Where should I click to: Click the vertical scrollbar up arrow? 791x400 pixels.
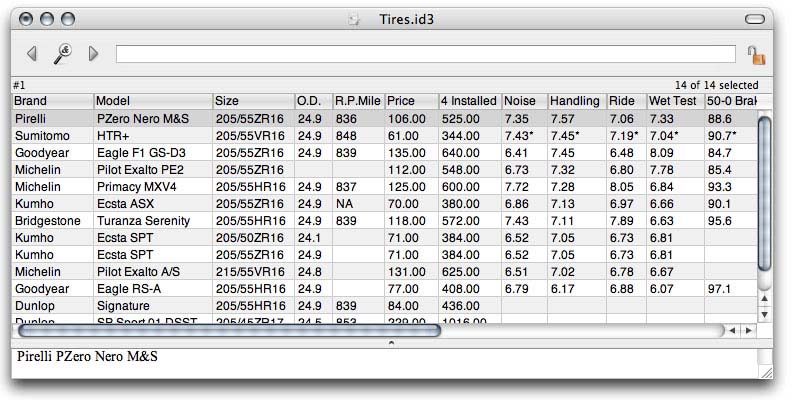(765, 299)
